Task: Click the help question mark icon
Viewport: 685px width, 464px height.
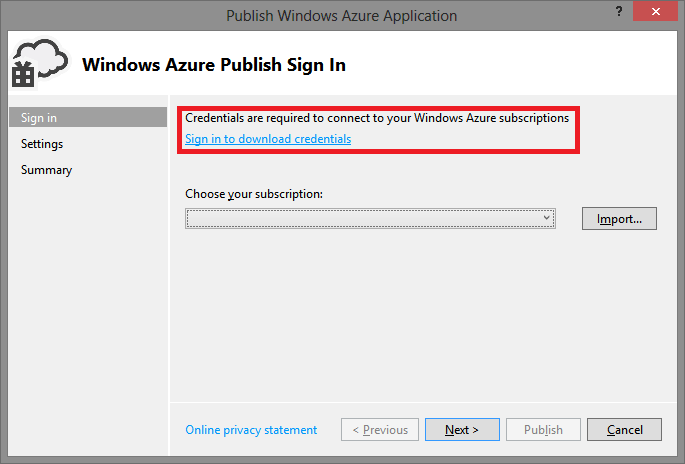Action: (x=619, y=11)
